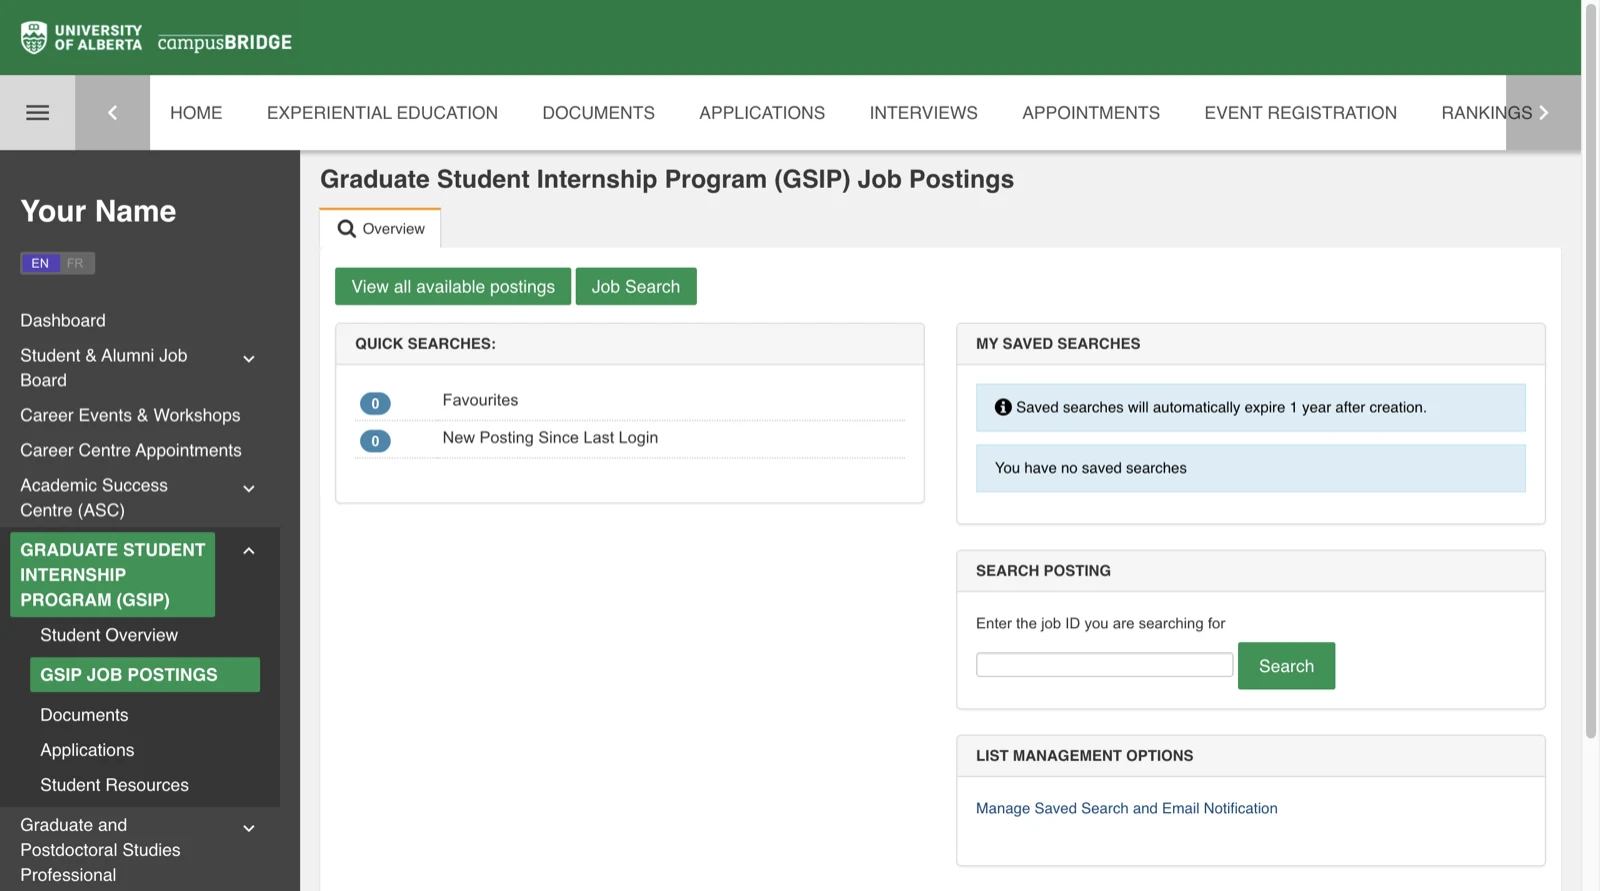1600x891 pixels.
Task: Open Applications under GSIP sidebar
Action: tap(87, 750)
